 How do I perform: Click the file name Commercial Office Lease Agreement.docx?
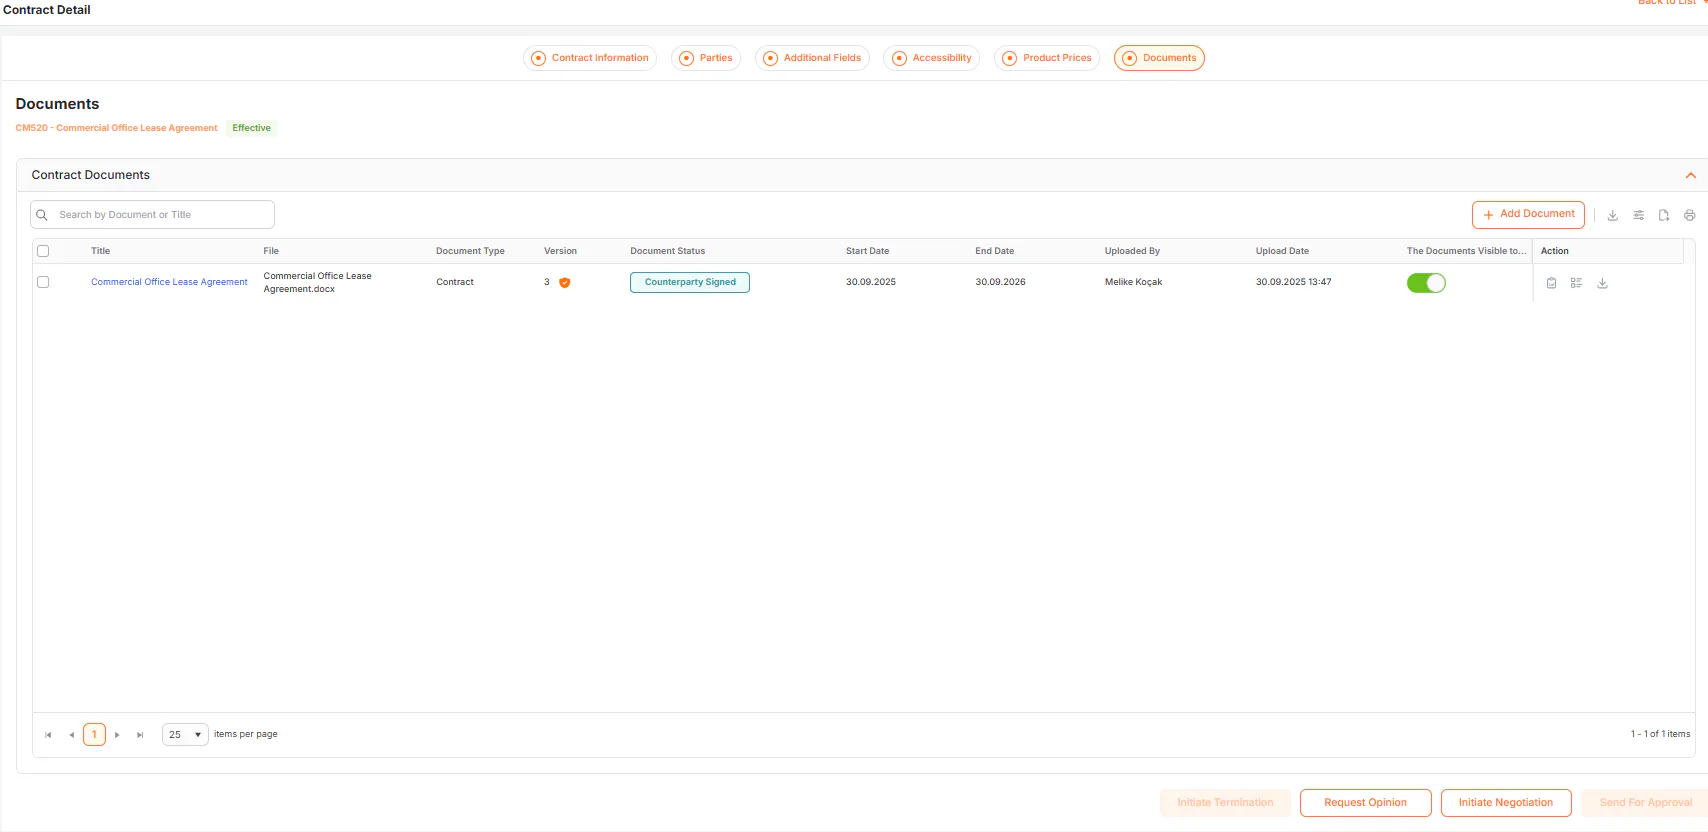point(317,283)
